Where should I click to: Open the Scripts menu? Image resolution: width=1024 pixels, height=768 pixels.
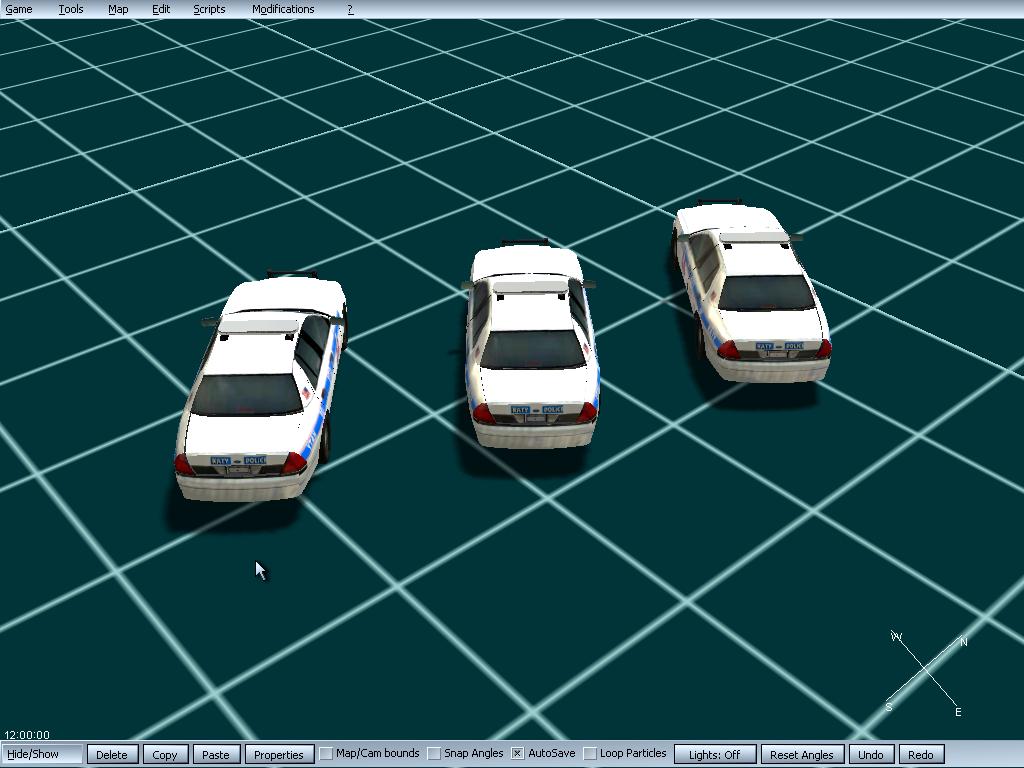209,9
